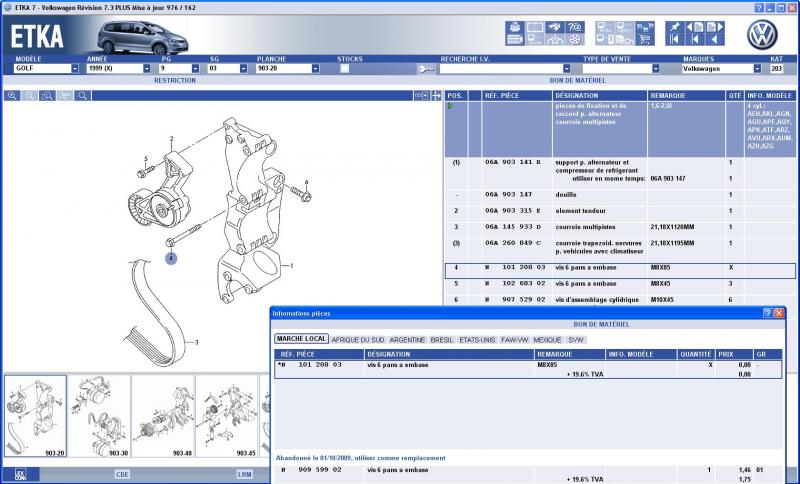
Task: Click the numbered list icon on diagram bar
Action: click(421, 95)
